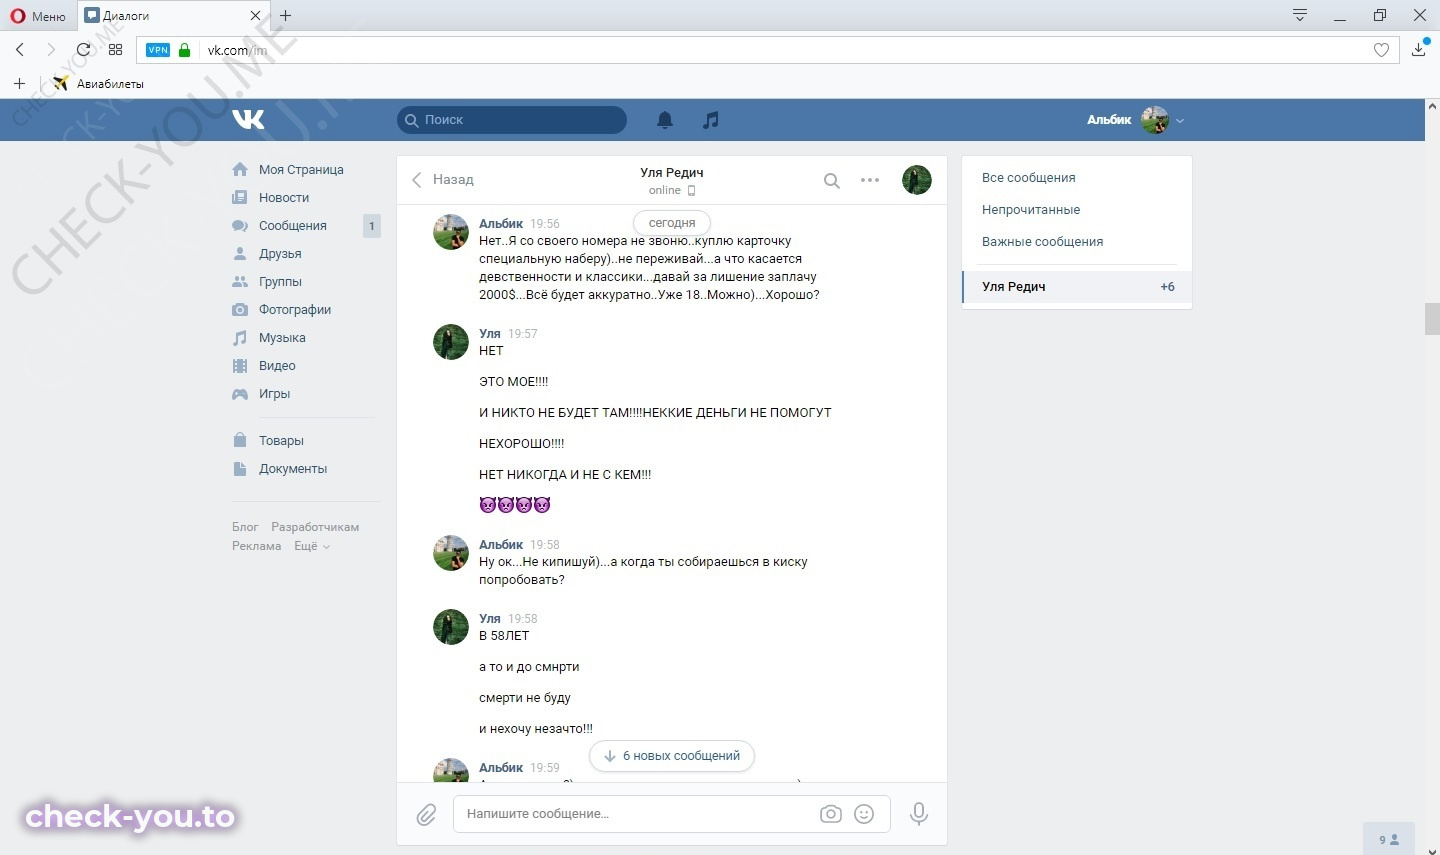Open Группы in the sidebar
The width and height of the screenshot is (1440, 855).
pyautogui.click(x=280, y=282)
